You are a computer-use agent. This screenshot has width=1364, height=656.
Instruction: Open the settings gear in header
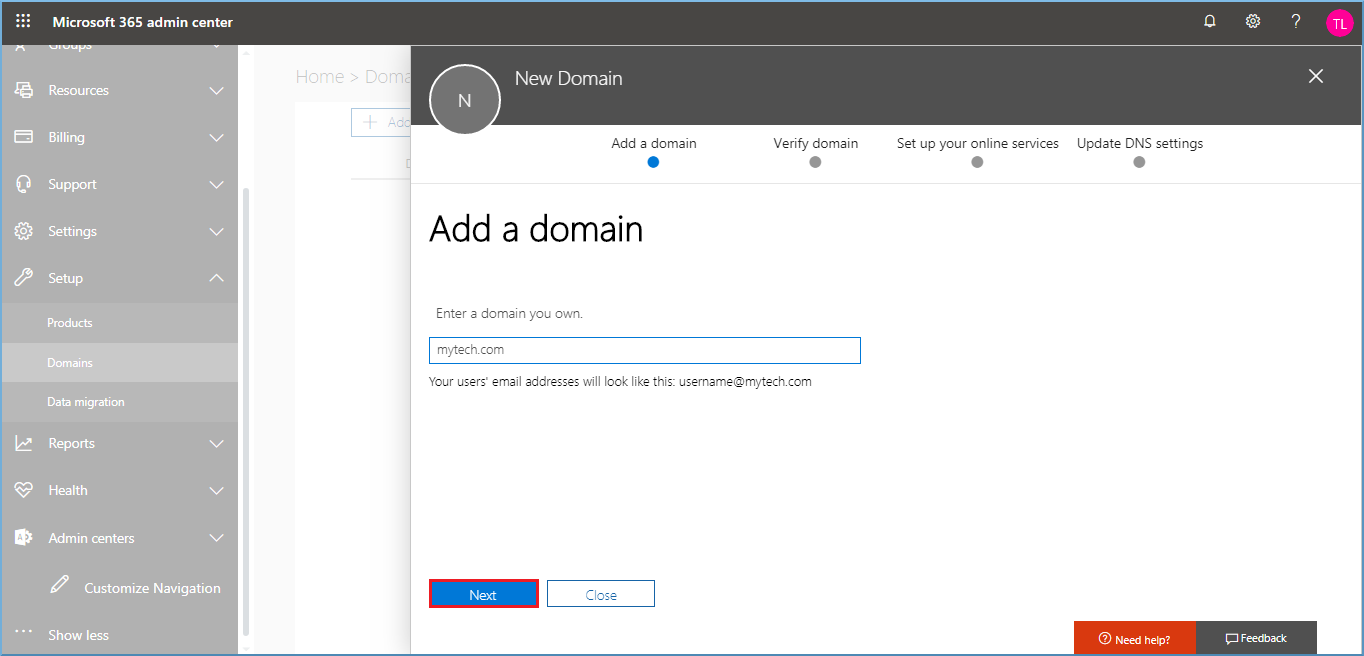pyautogui.click(x=1253, y=21)
